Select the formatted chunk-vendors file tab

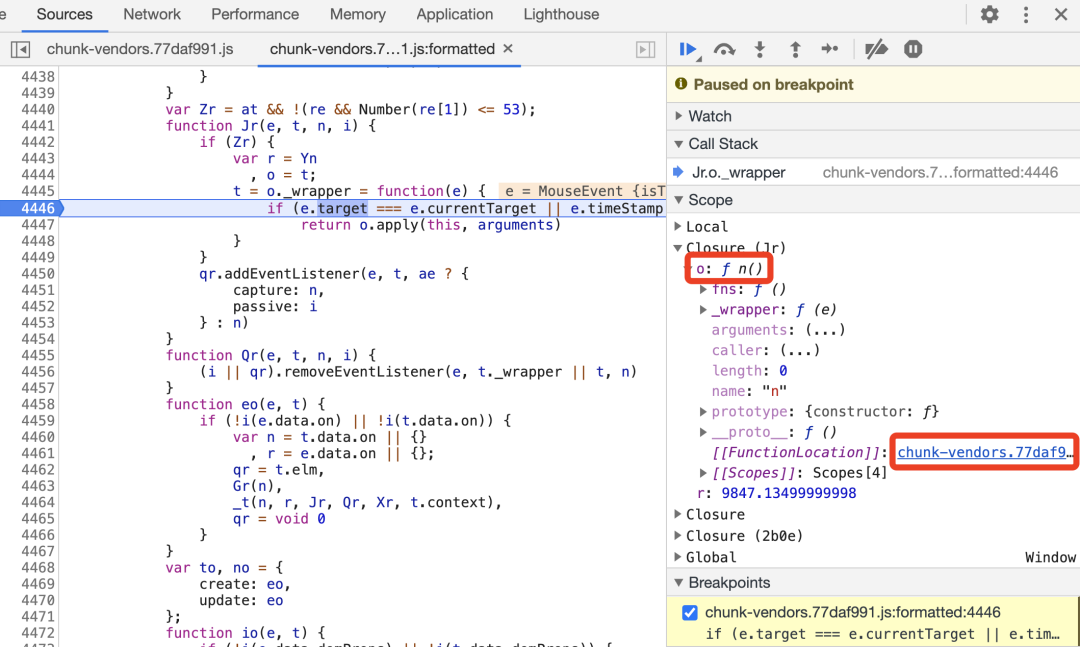pyautogui.click(x=382, y=49)
